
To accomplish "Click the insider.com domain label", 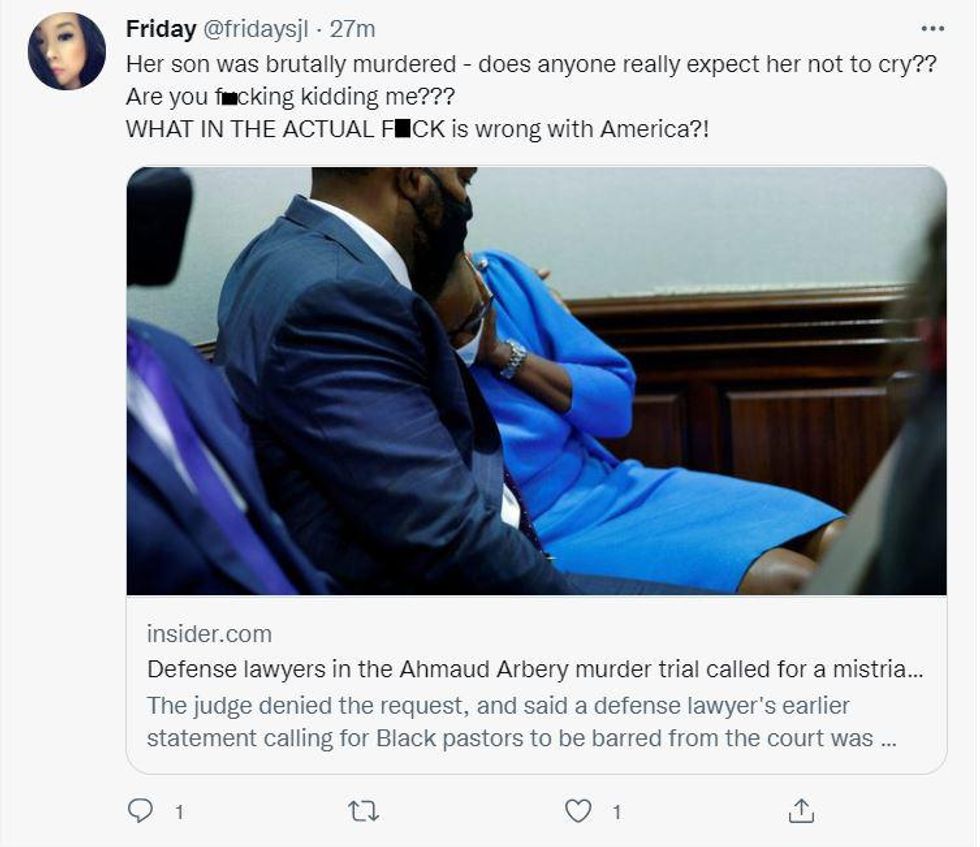I will pyautogui.click(x=209, y=634).
